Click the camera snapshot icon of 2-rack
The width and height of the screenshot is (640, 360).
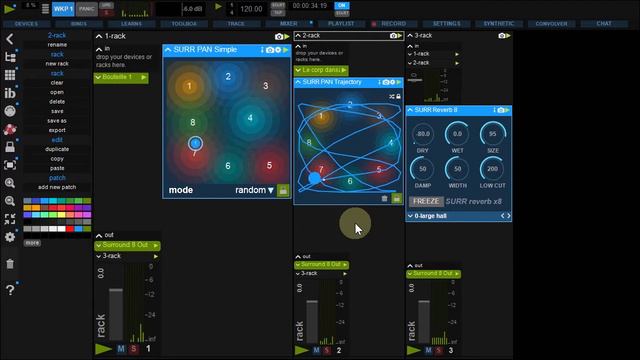(x=393, y=36)
